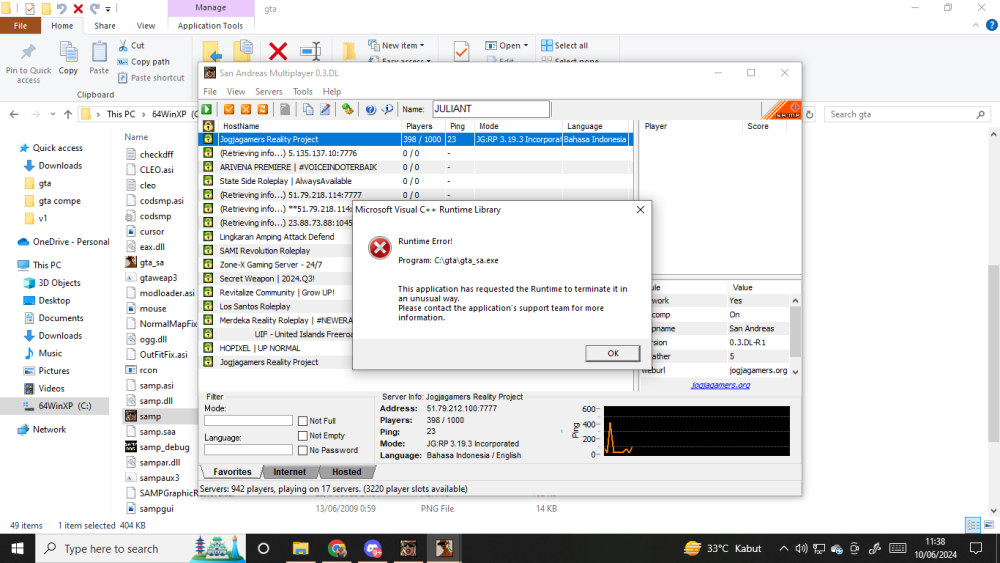Open the jogjagamers.org link
The width and height of the screenshot is (1000, 563).
click(x=721, y=385)
